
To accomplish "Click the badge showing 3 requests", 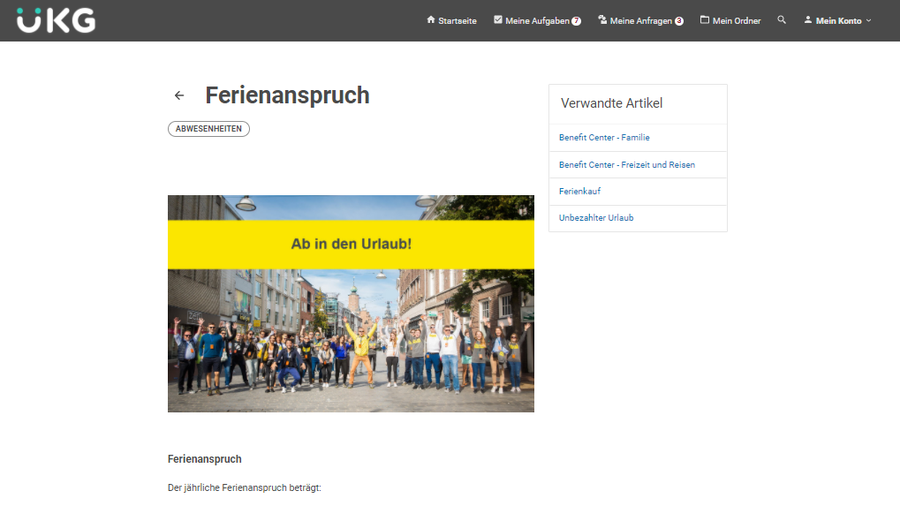I will [679, 21].
